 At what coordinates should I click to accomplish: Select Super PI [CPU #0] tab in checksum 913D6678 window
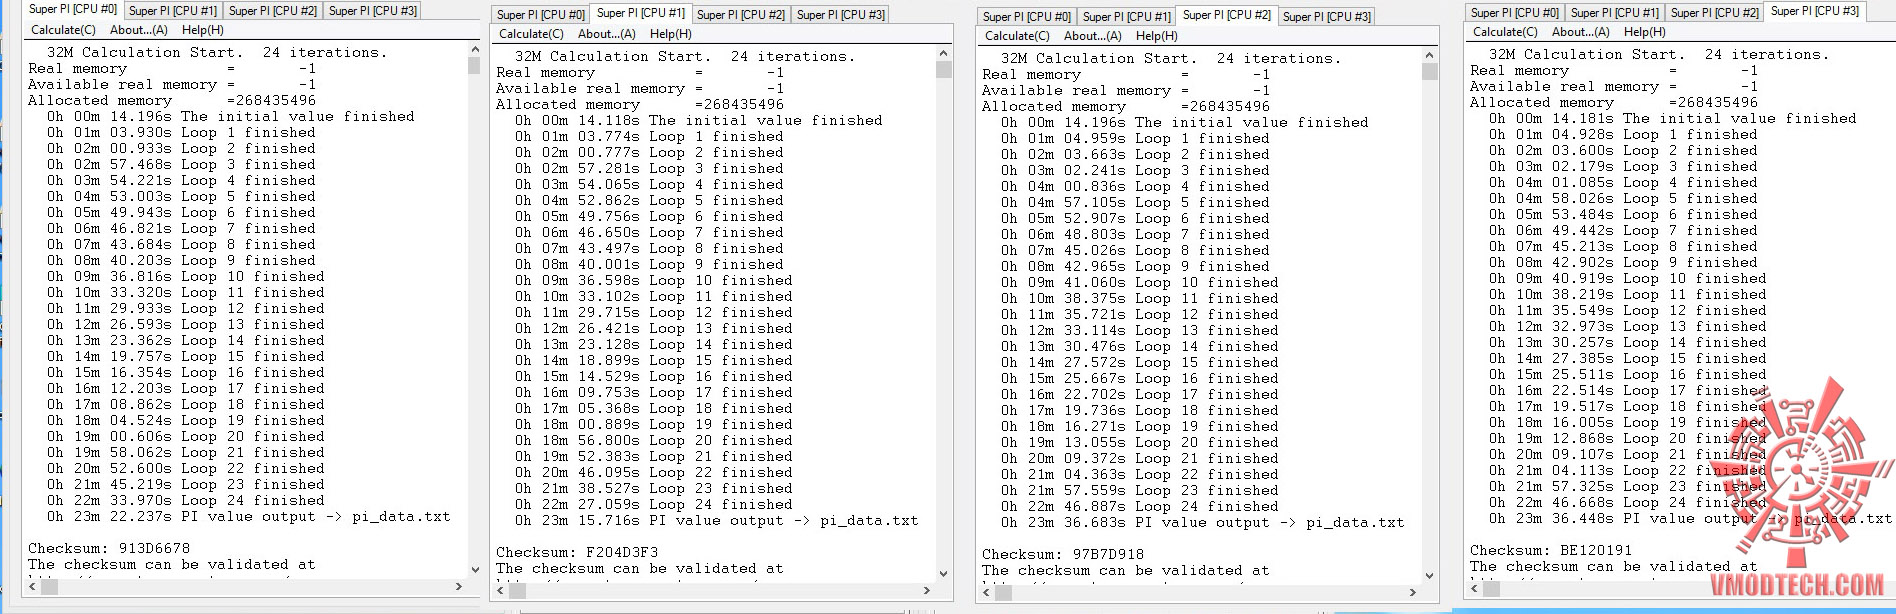pyautogui.click(x=73, y=9)
